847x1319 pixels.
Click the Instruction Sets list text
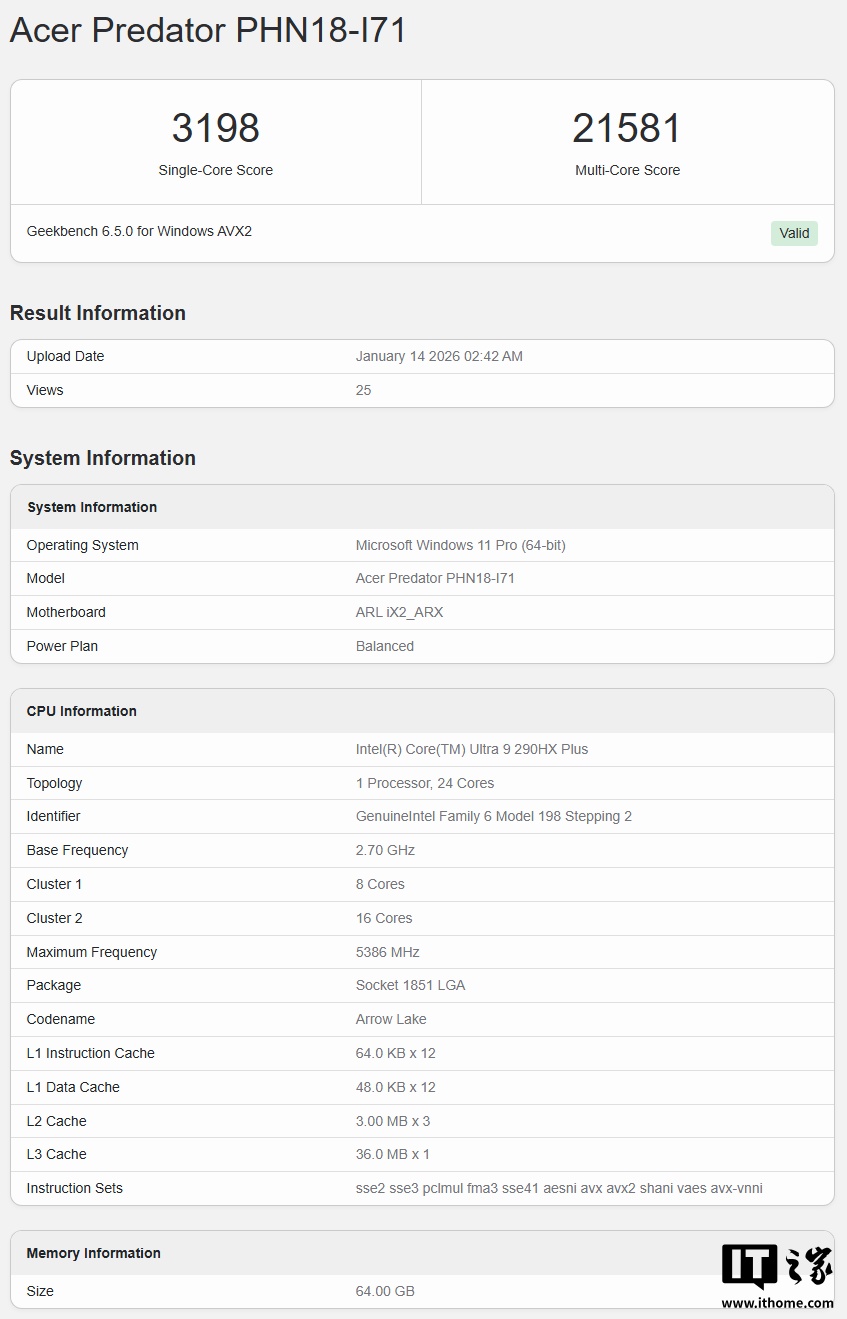[559, 1188]
